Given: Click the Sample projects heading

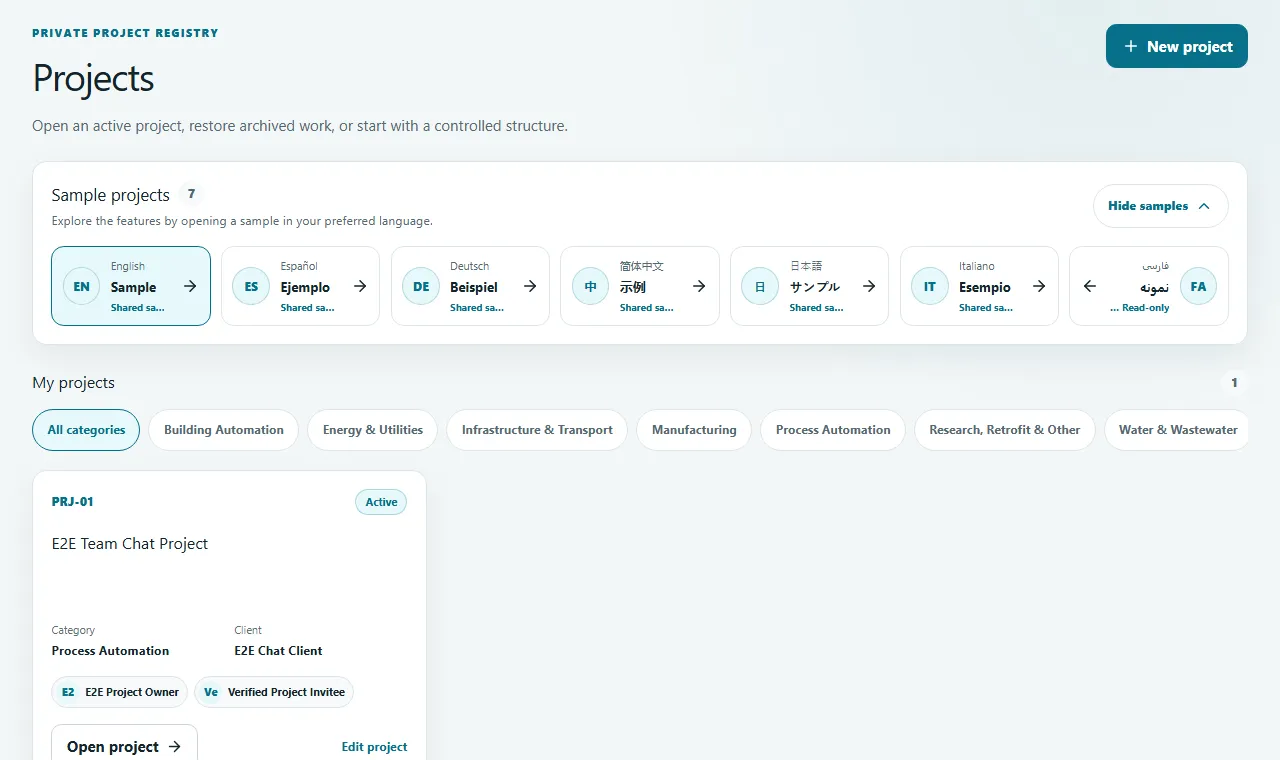Looking at the screenshot, I should point(111,195).
